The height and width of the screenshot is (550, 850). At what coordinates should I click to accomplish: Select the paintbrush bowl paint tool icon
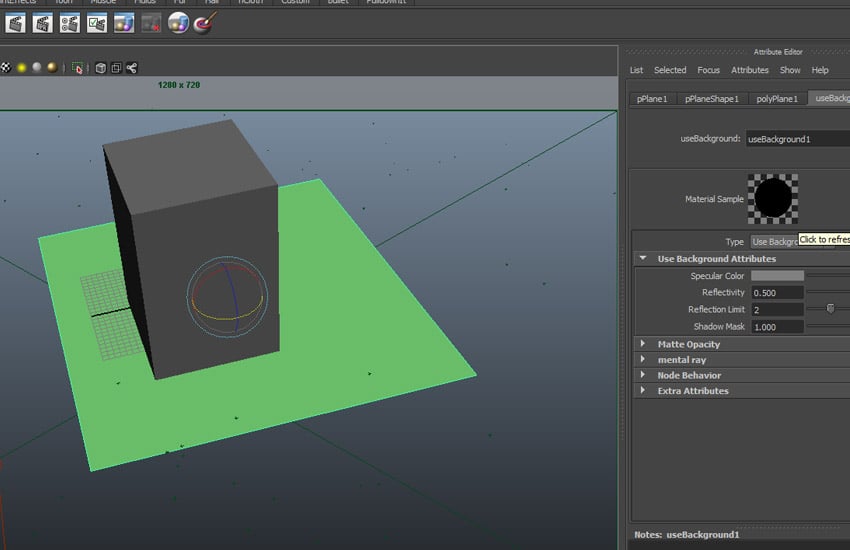tap(205, 23)
